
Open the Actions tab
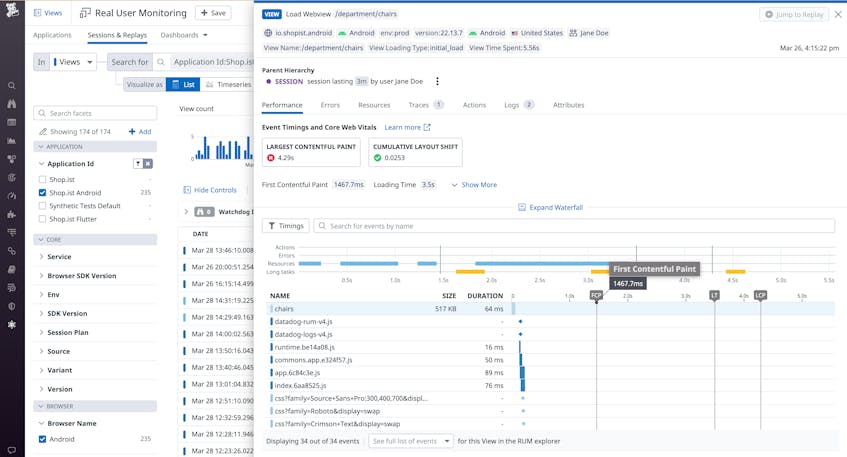pos(474,105)
